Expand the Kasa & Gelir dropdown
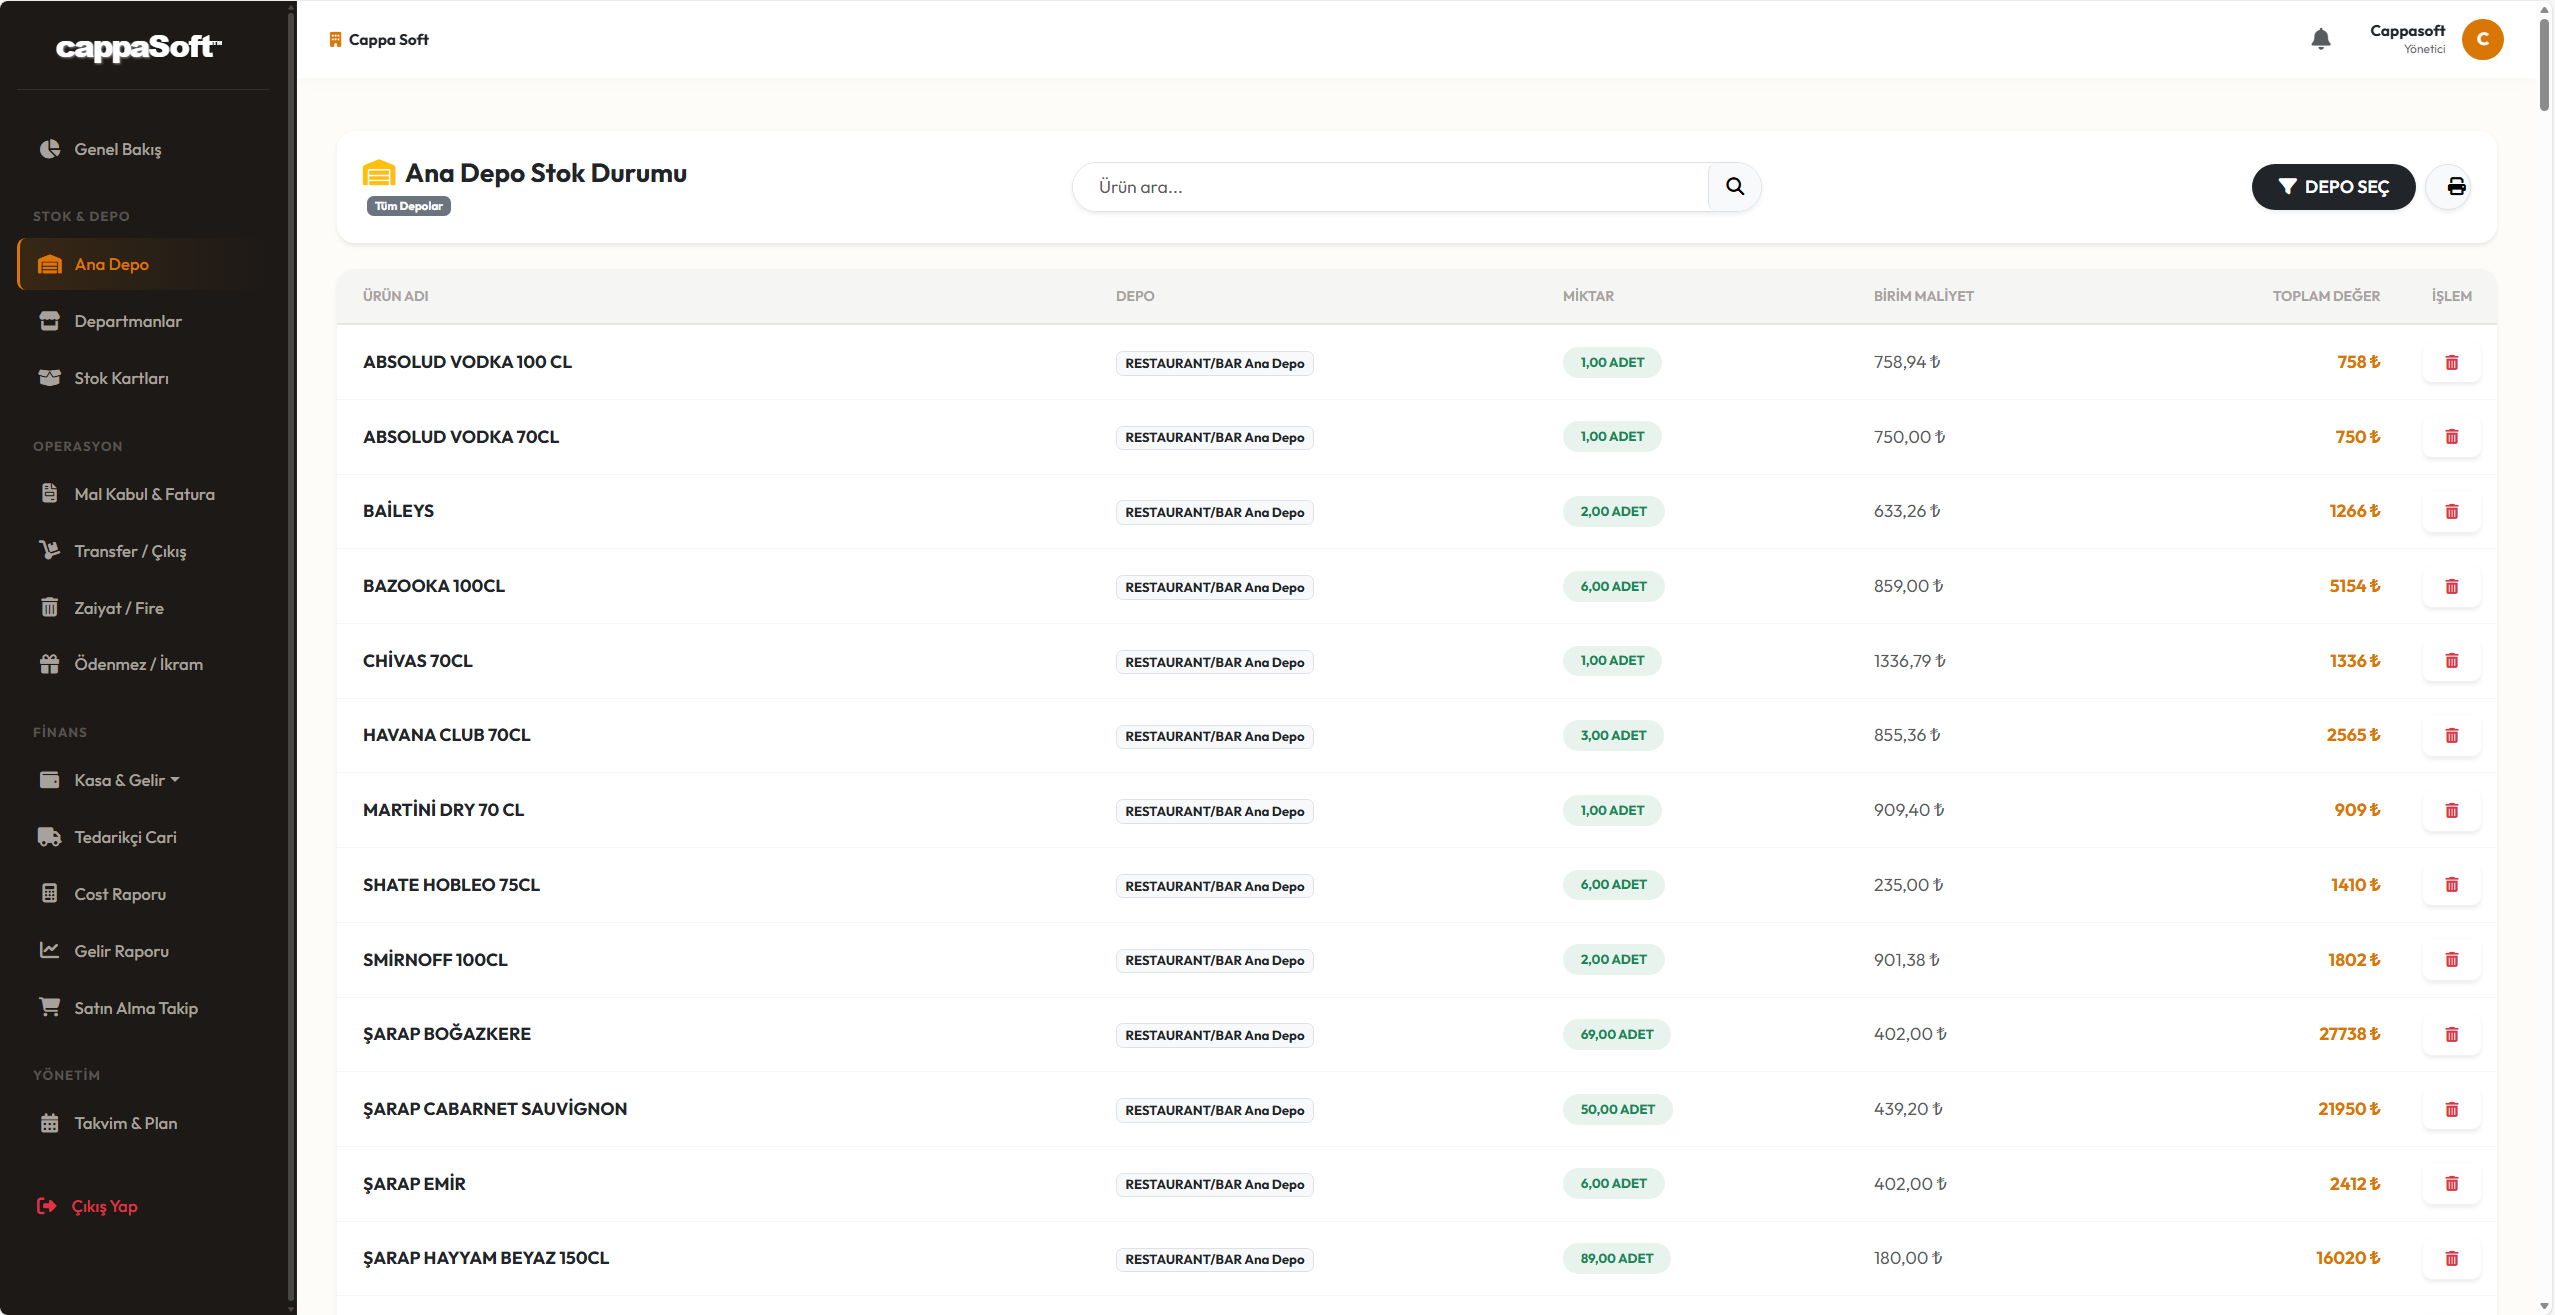 point(126,780)
